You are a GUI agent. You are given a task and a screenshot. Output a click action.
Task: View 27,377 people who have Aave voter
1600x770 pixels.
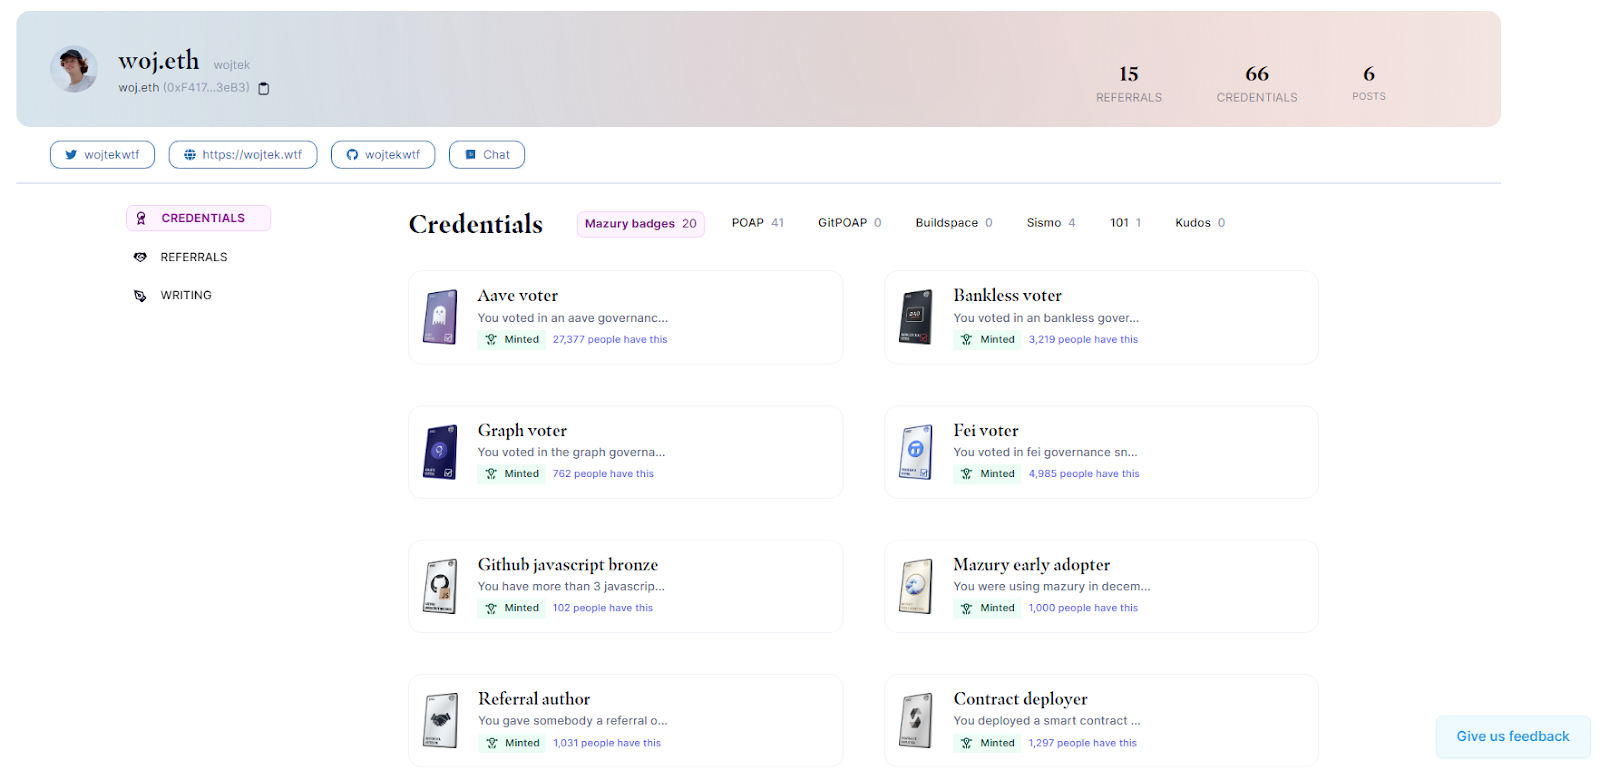click(x=610, y=340)
